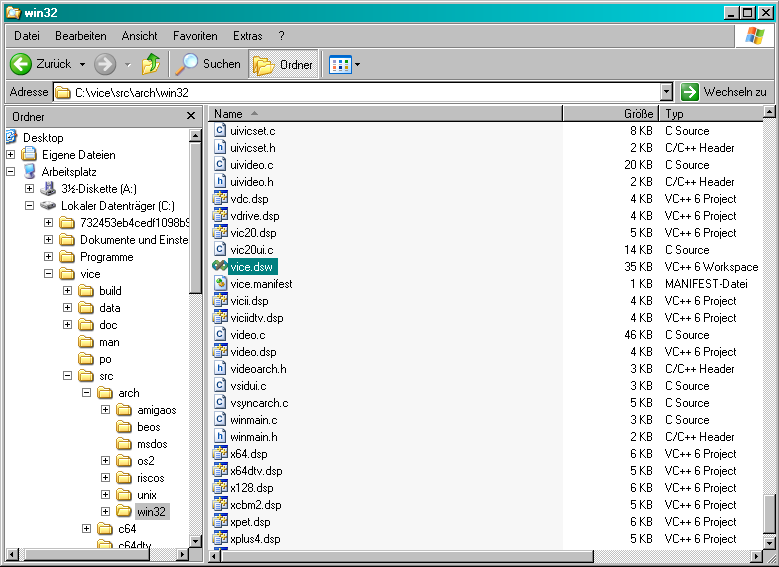779x567 pixels.
Task: Open Suchen with the magnifier icon
Action: [187, 64]
